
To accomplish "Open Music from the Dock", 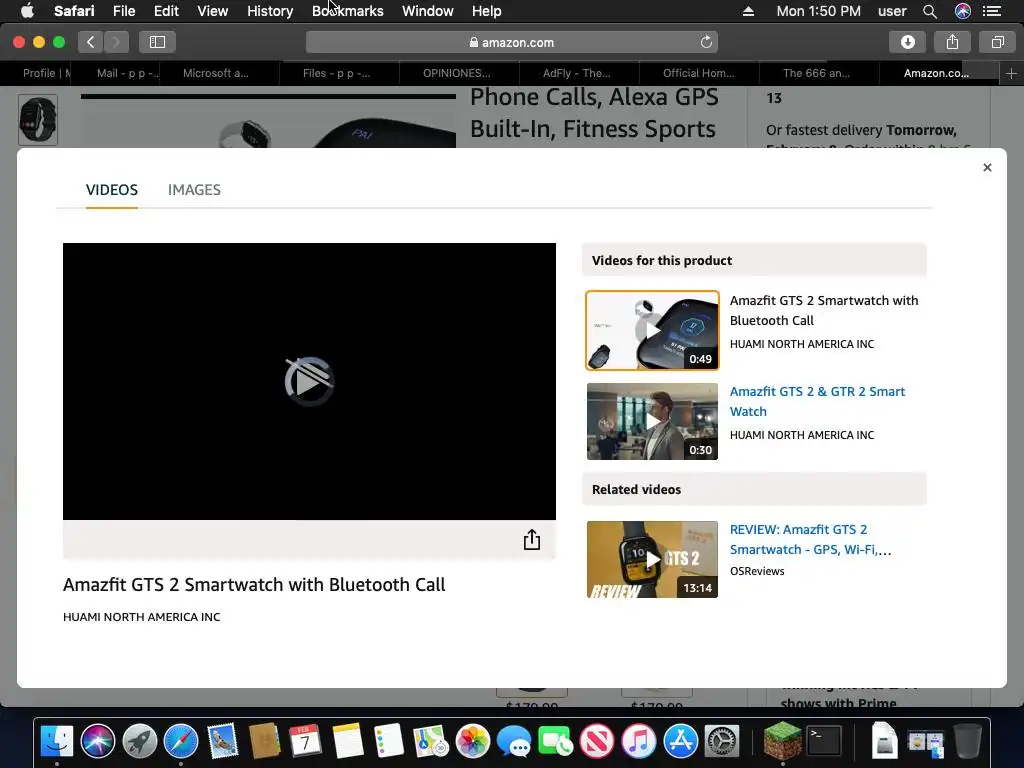I will 639,741.
